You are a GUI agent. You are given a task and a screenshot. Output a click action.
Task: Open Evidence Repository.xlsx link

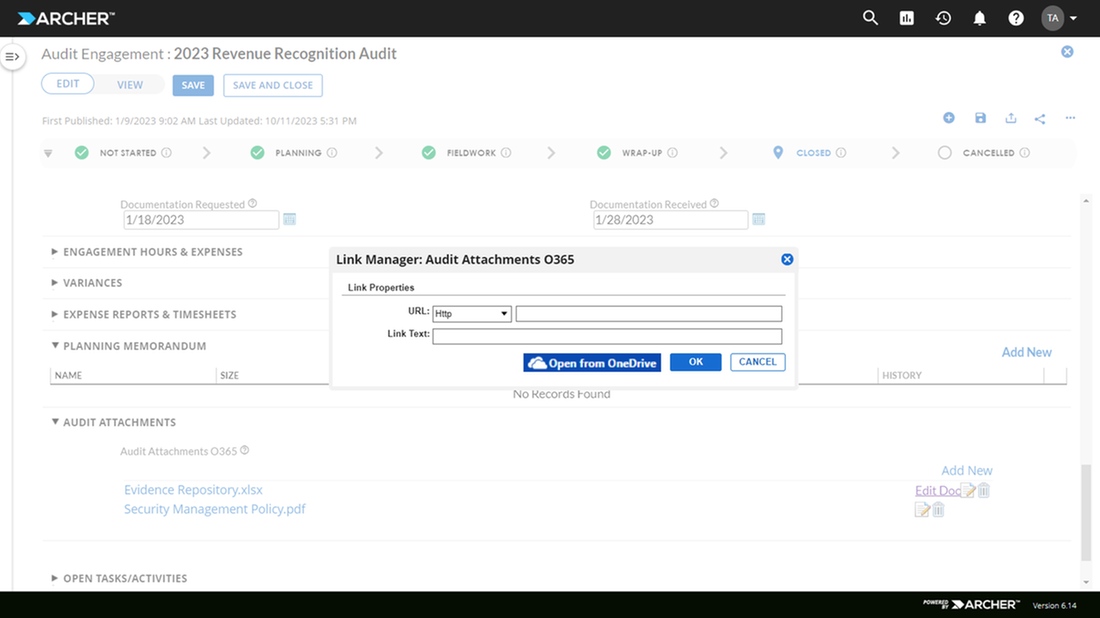coord(193,490)
